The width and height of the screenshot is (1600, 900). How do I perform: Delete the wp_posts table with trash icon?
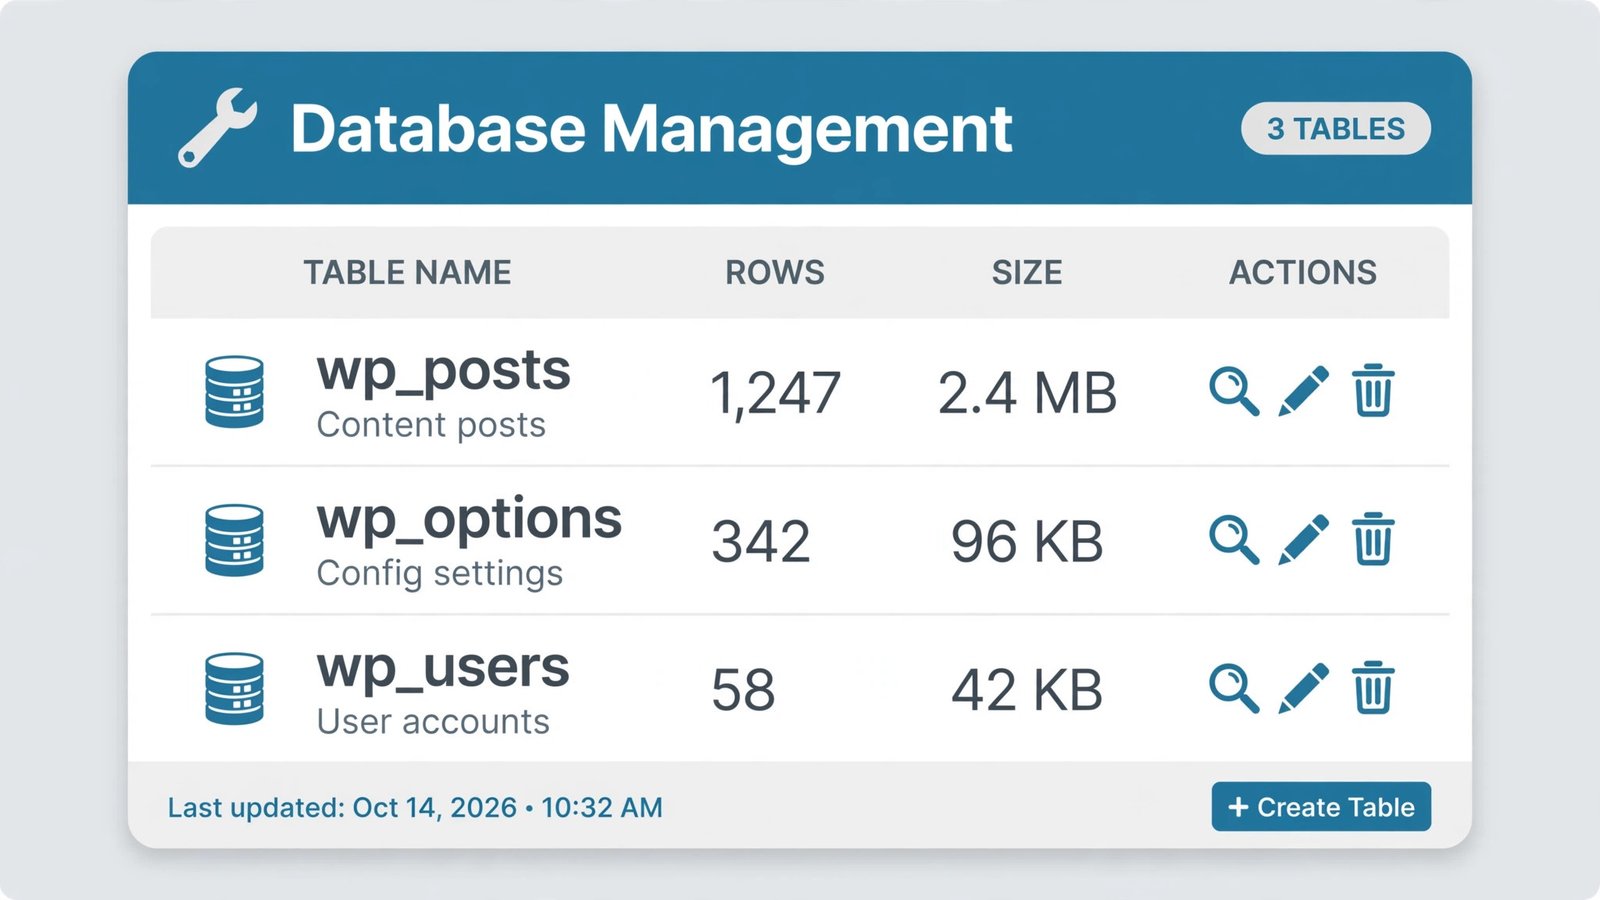1373,391
